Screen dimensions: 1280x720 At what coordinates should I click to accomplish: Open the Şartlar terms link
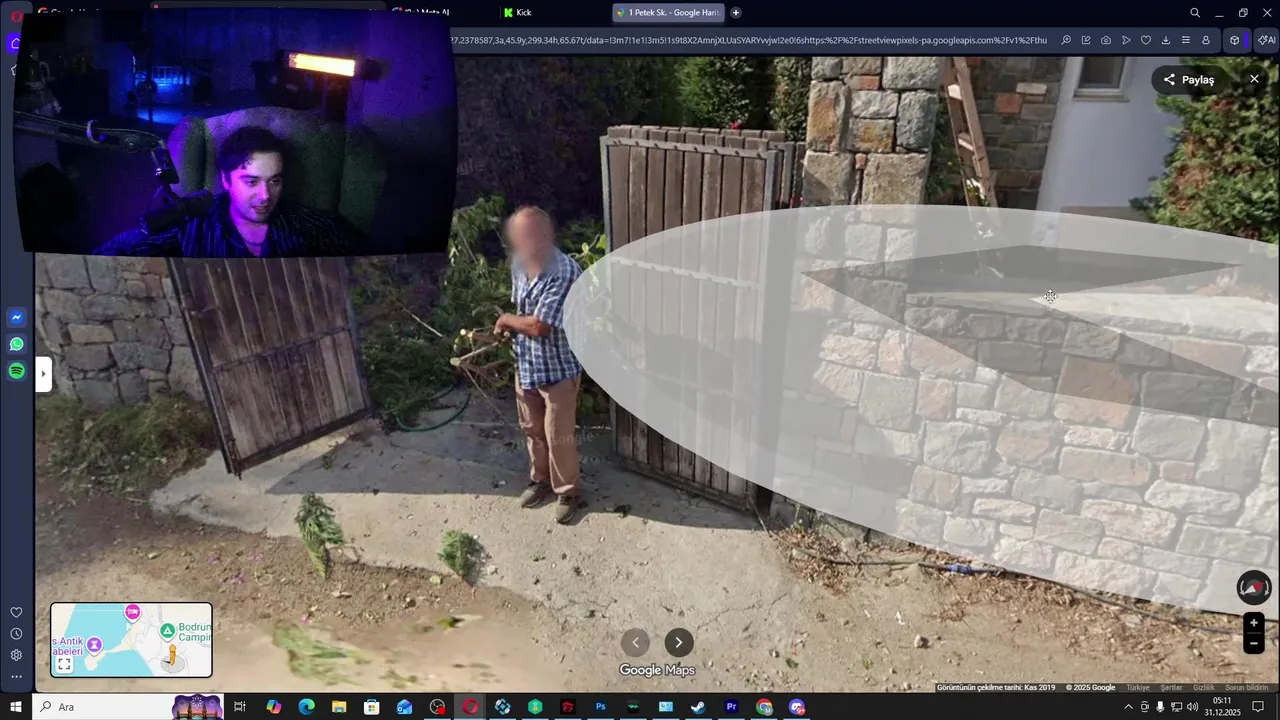pos(1171,688)
